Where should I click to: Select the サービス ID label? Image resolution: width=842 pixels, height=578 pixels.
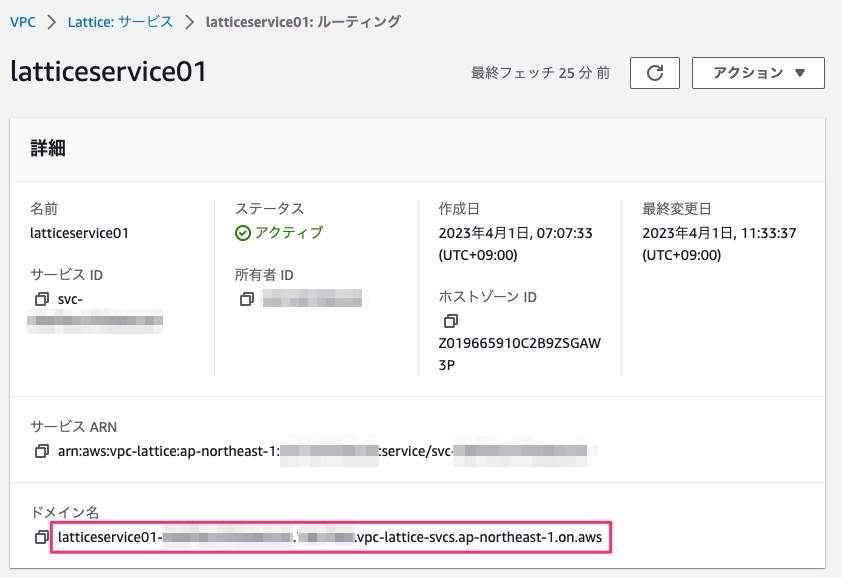(67, 275)
